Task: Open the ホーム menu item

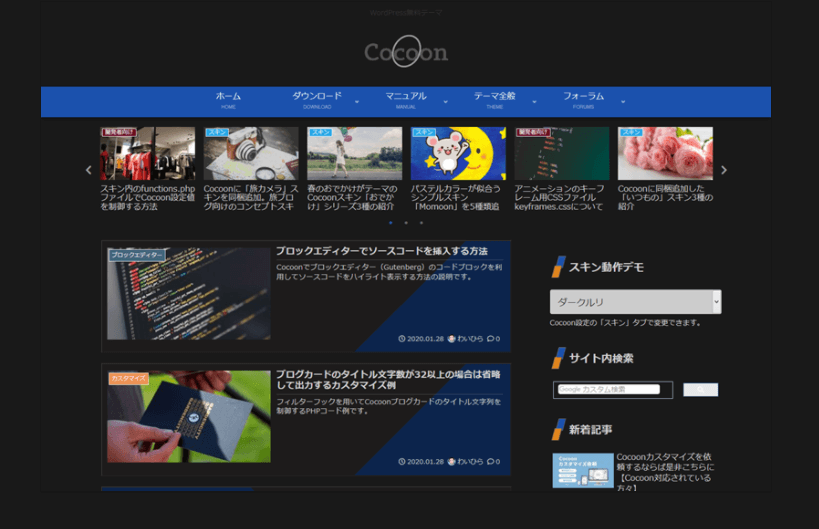Action: pyautogui.click(x=228, y=100)
